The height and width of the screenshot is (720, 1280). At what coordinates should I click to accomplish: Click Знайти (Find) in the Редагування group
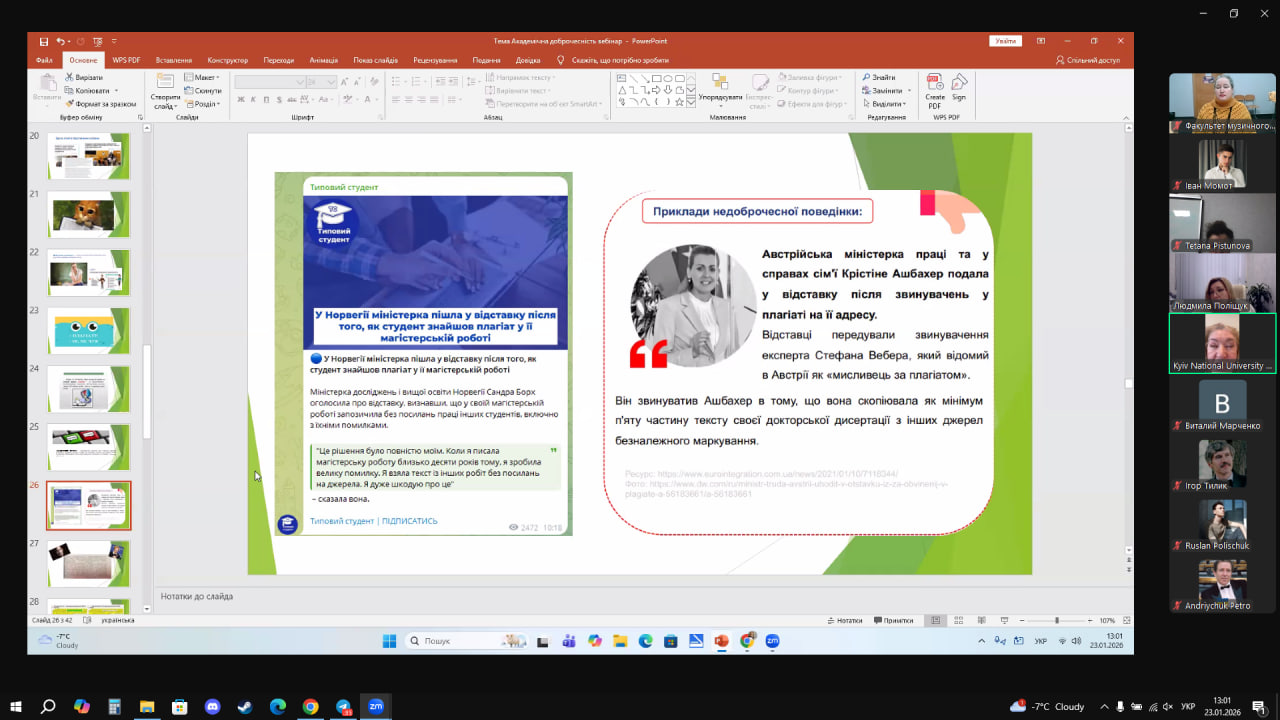pyautogui.click(x=878, y=77)
